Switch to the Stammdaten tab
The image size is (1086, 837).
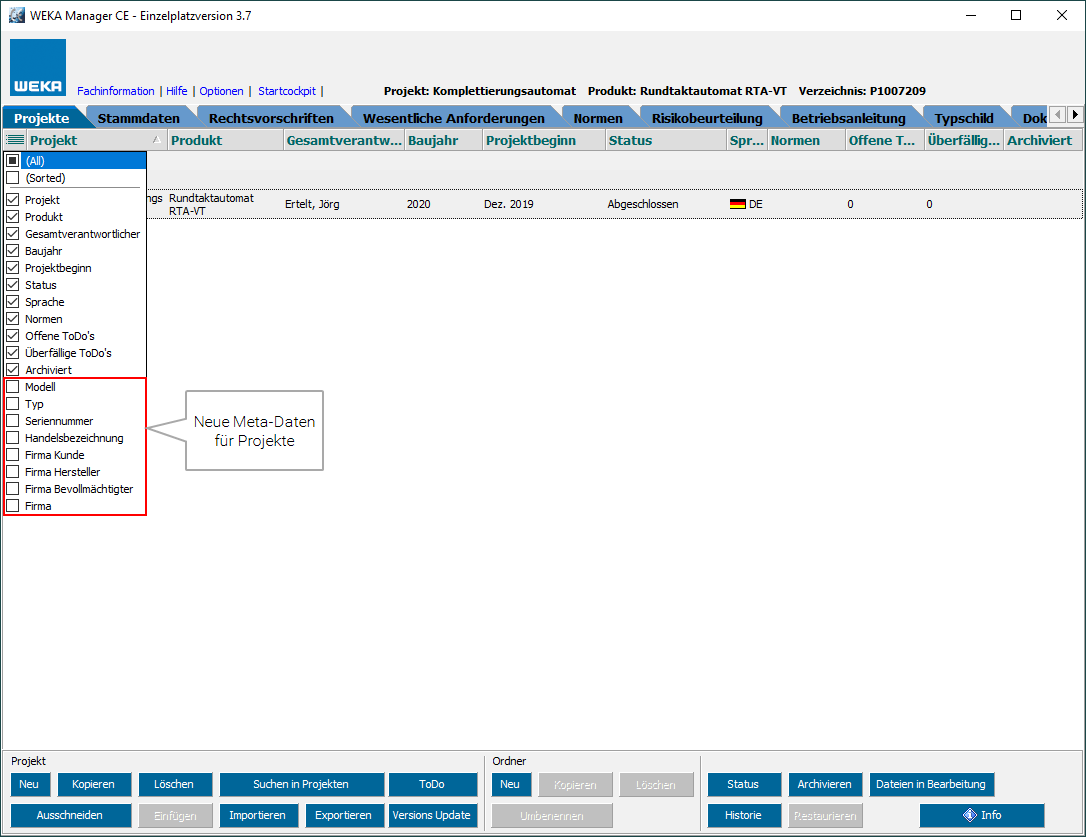138,118
